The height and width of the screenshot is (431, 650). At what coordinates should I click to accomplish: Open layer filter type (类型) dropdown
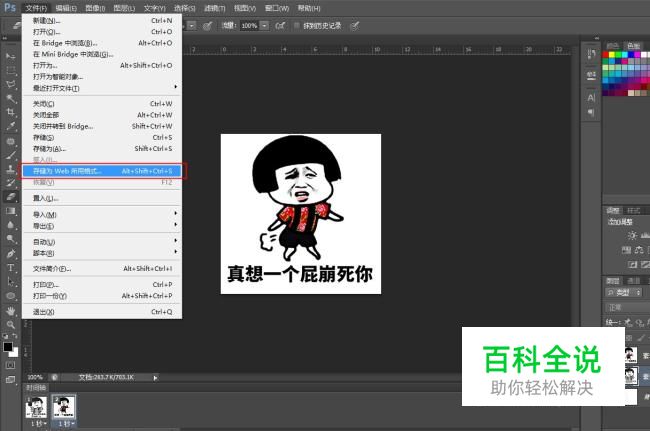point(623,293)
